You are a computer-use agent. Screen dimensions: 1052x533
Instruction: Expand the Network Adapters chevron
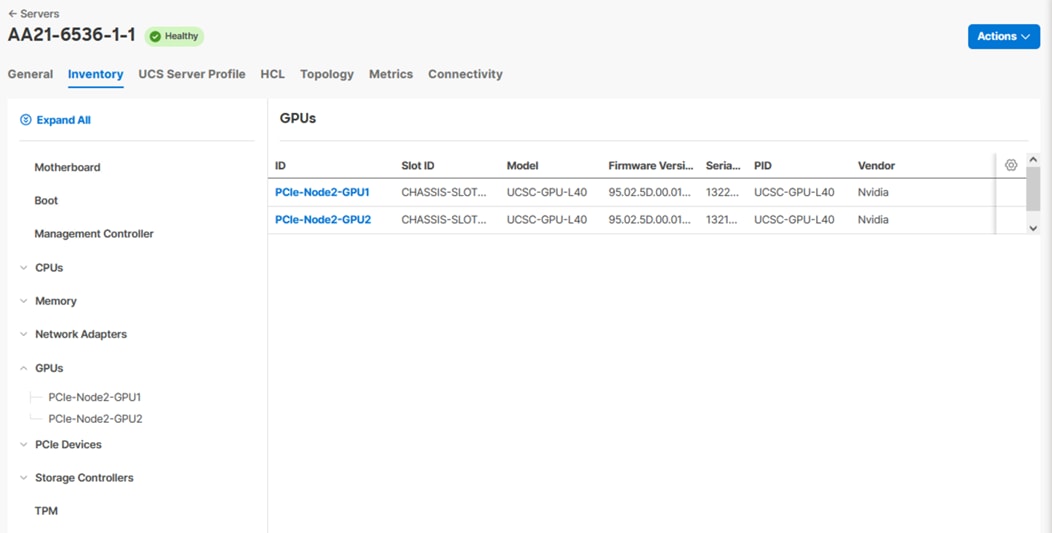(23, 334)
